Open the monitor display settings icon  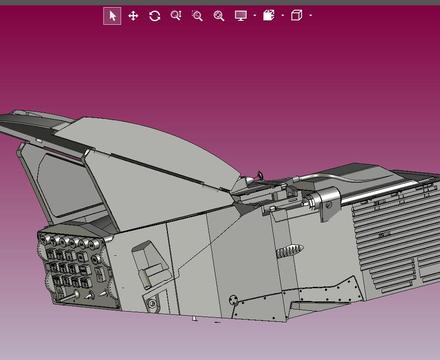point(241,16)
